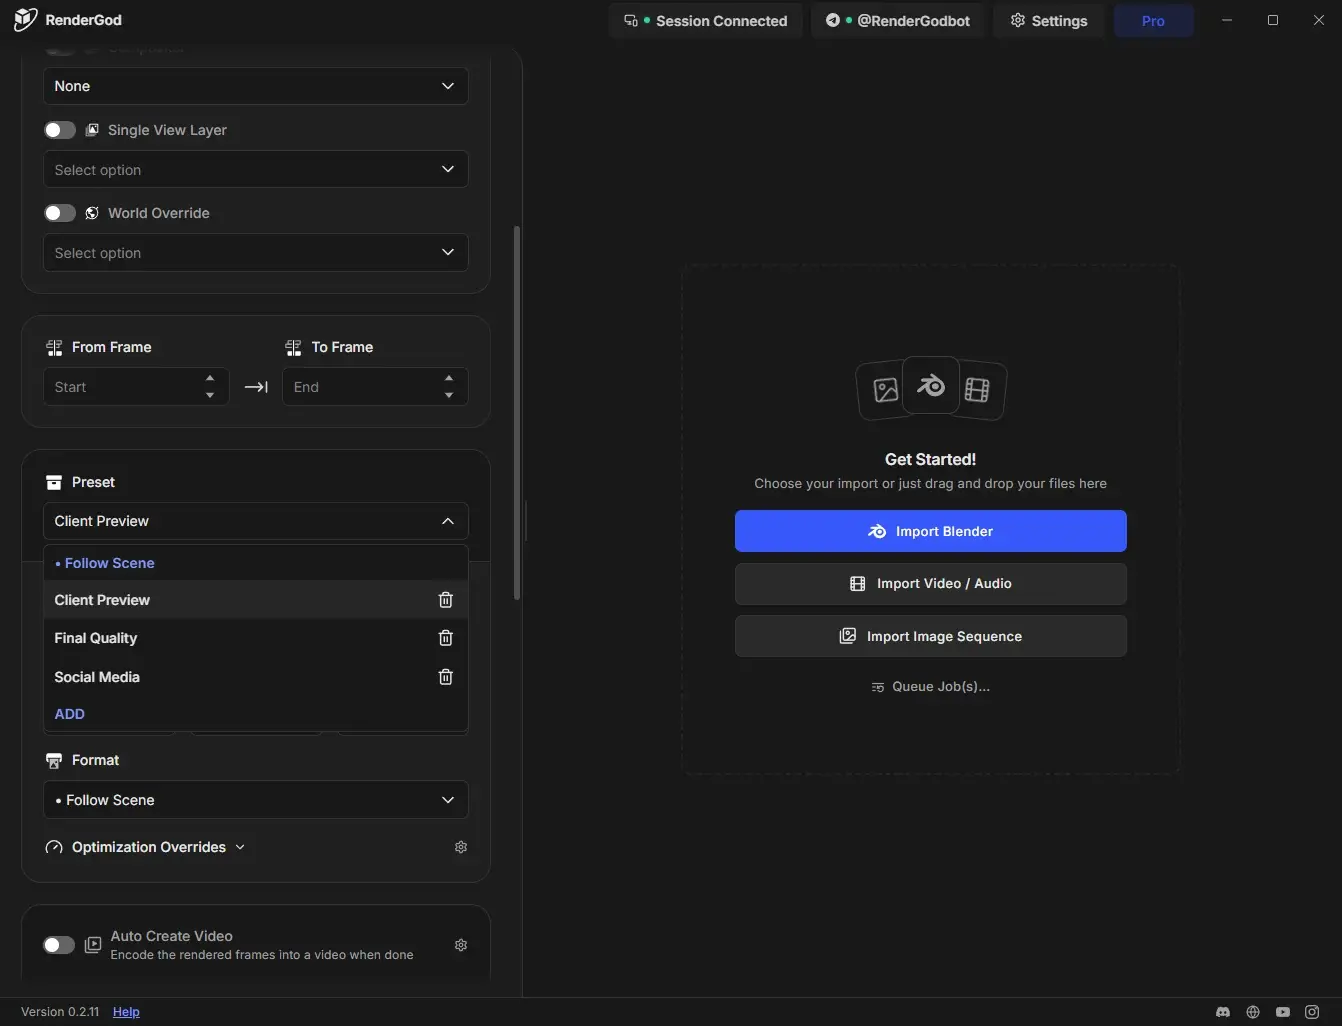Click Import Video / Audio button

pyautogui.click(x=931, y=584)
